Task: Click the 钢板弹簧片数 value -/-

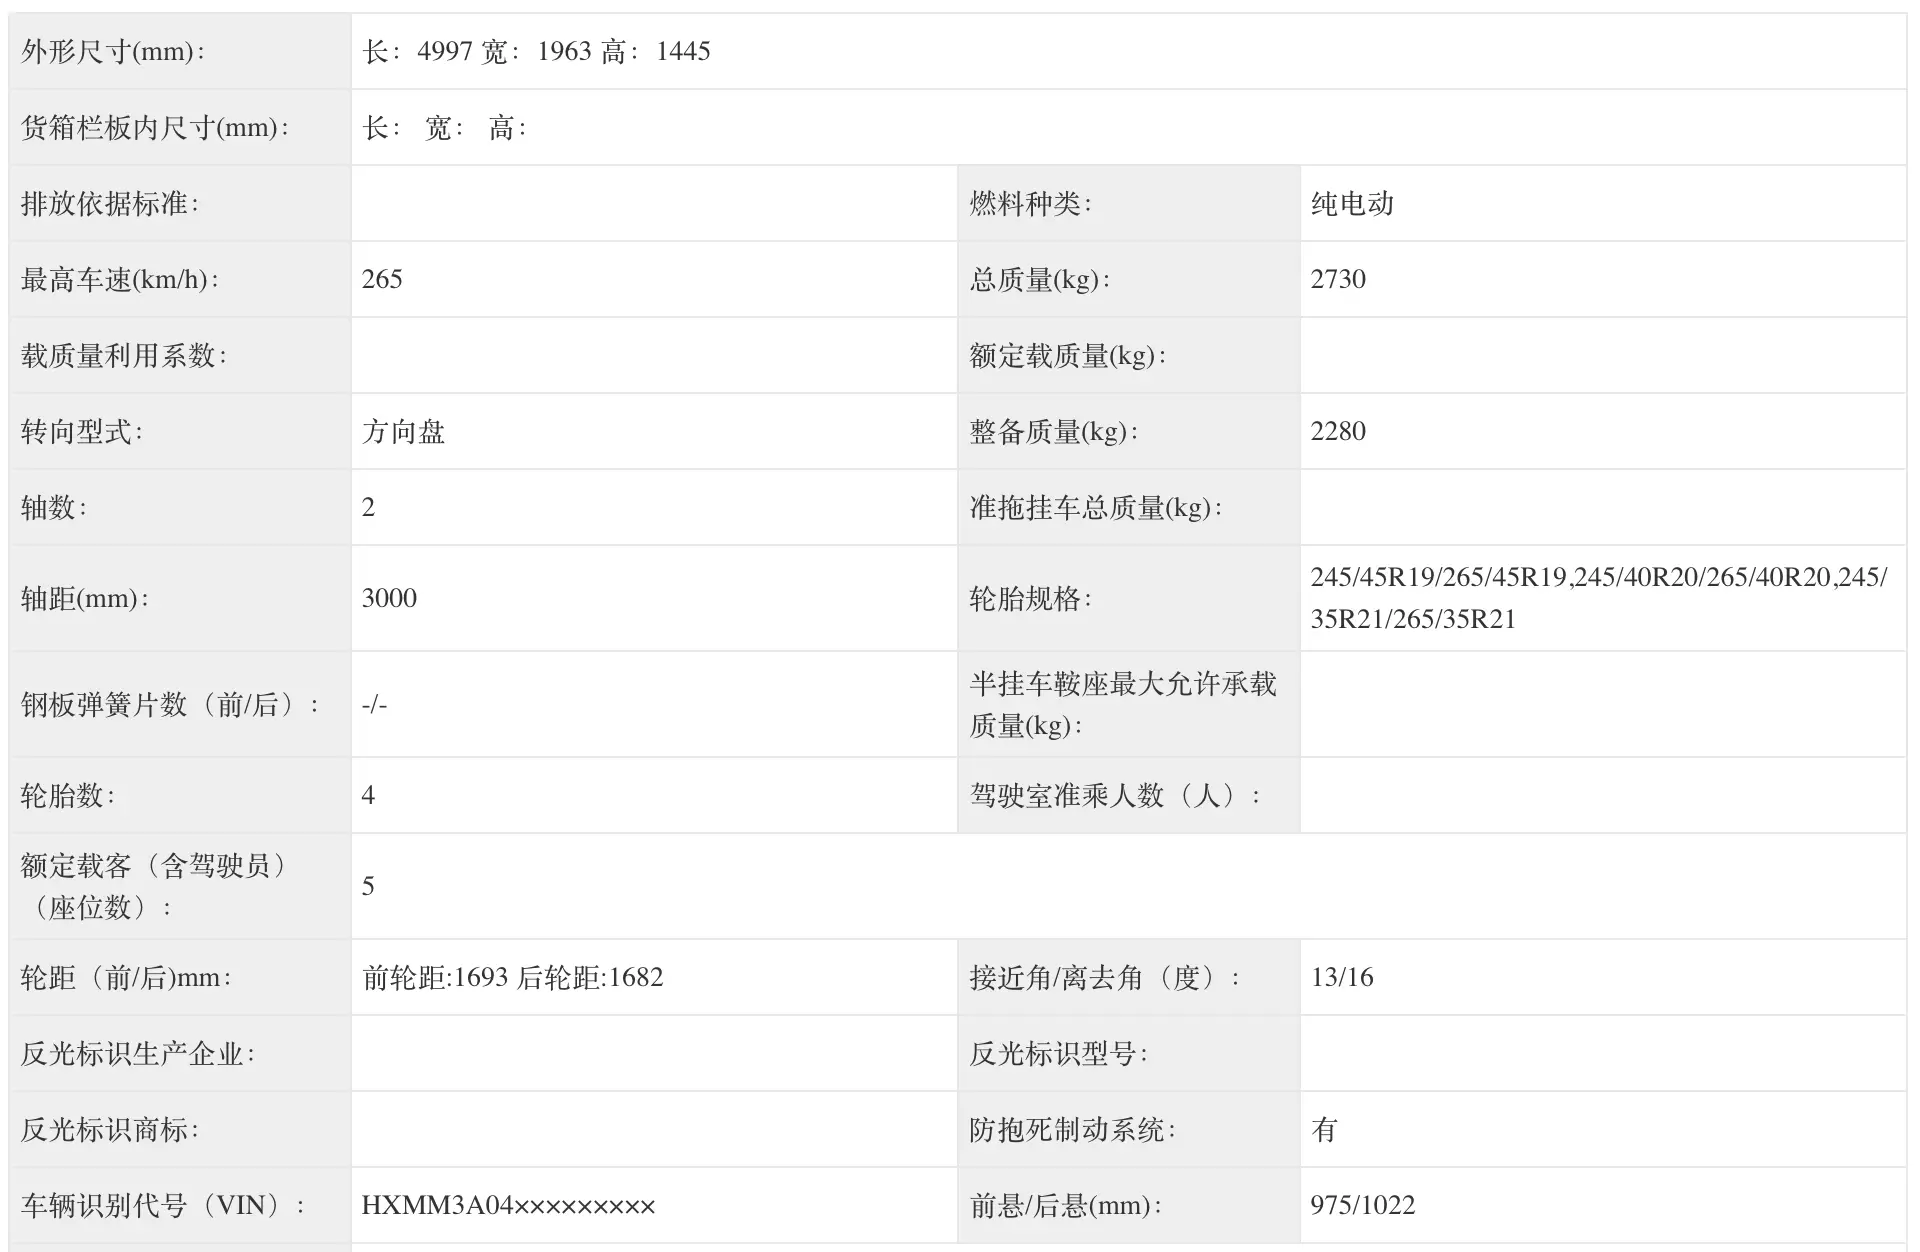Action: [374, 705]
